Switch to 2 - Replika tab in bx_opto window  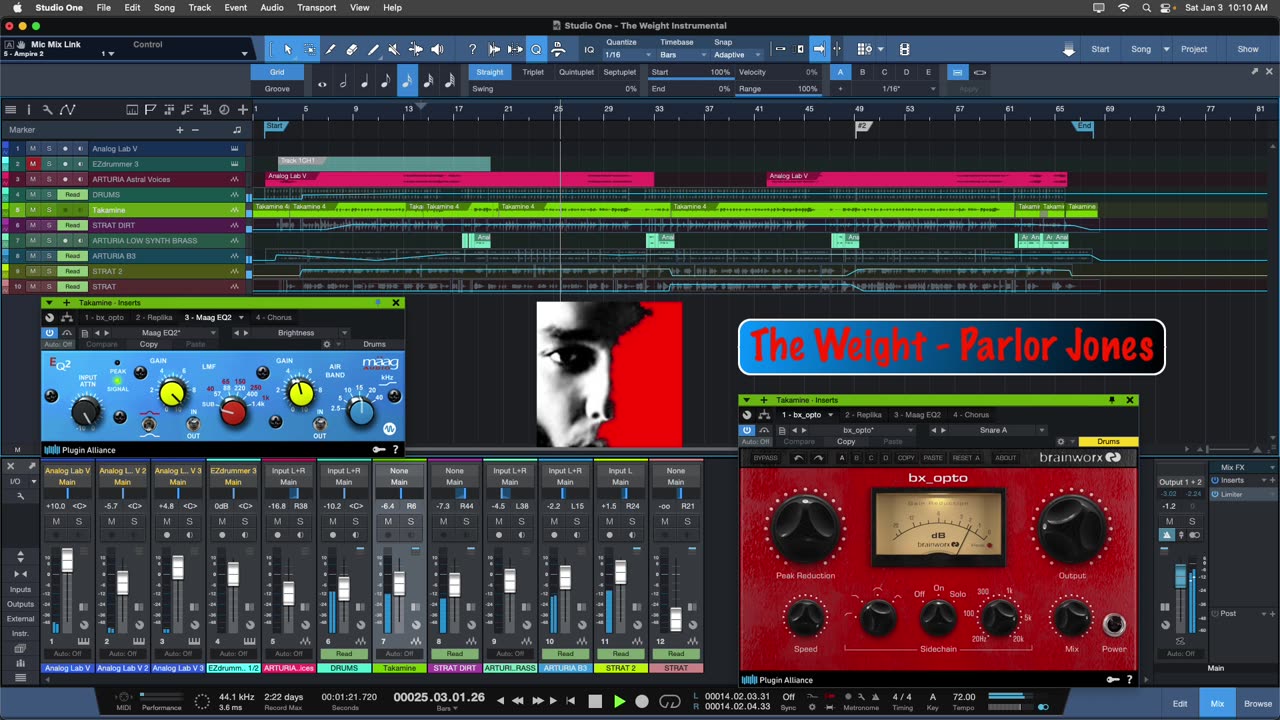(x=863, y=415)
